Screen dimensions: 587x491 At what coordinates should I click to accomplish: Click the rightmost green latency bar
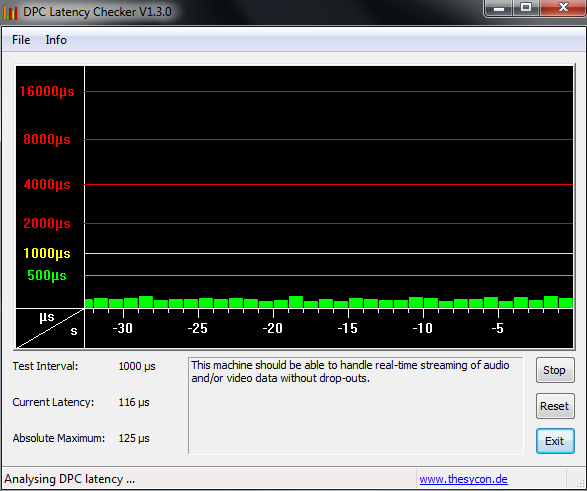click(x=566, y=303)
